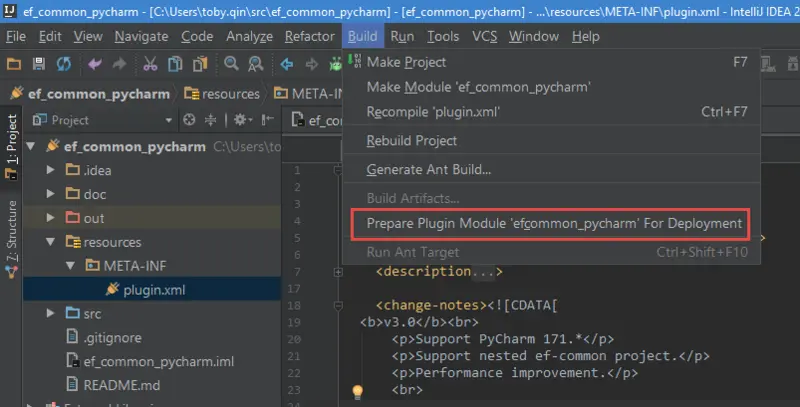Click the Scroll from Source target icon

click(189, 120)
